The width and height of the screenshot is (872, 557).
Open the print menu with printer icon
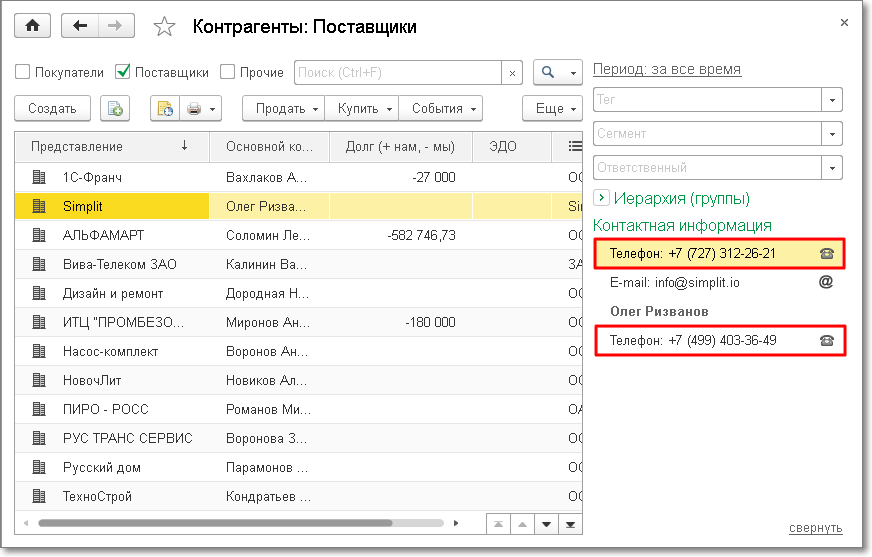(200, 108)
